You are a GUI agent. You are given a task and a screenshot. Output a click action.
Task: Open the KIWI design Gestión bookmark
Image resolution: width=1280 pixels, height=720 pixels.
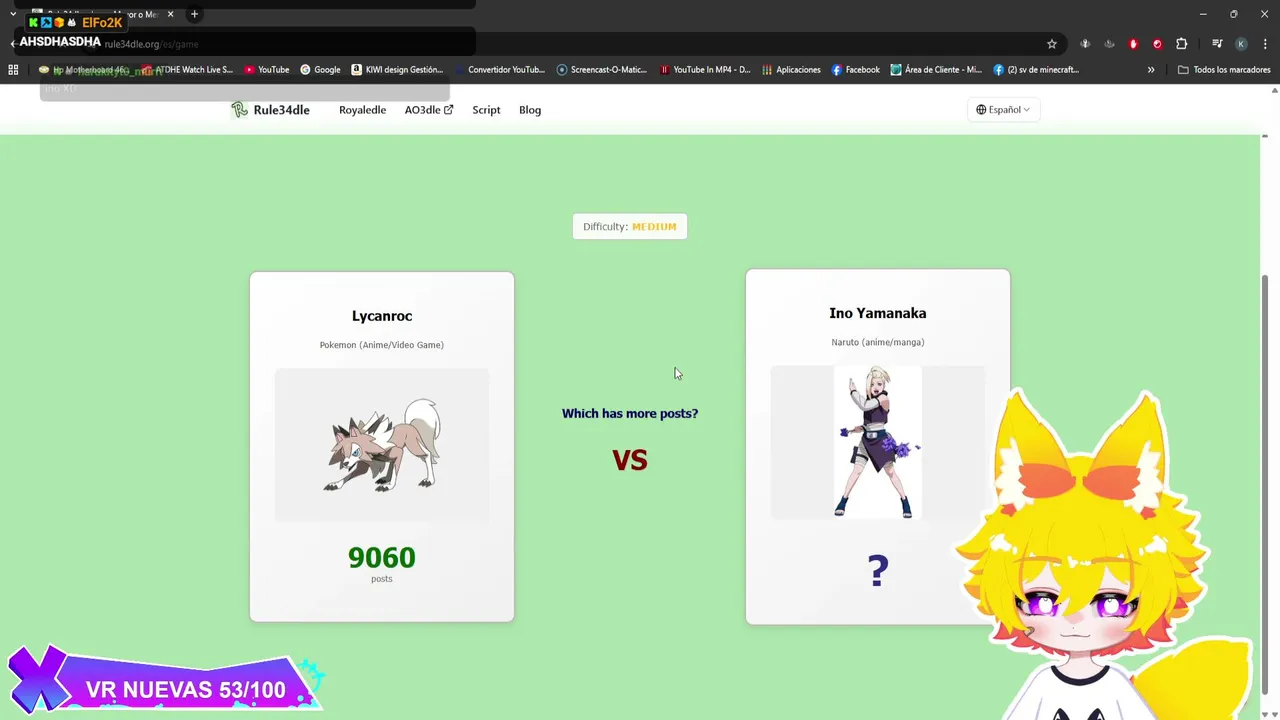pyautogui.click(x=397, y=70)
